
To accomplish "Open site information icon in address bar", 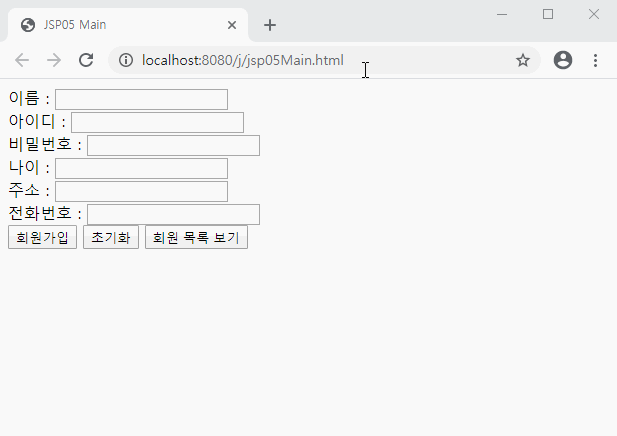I will 126,60.
